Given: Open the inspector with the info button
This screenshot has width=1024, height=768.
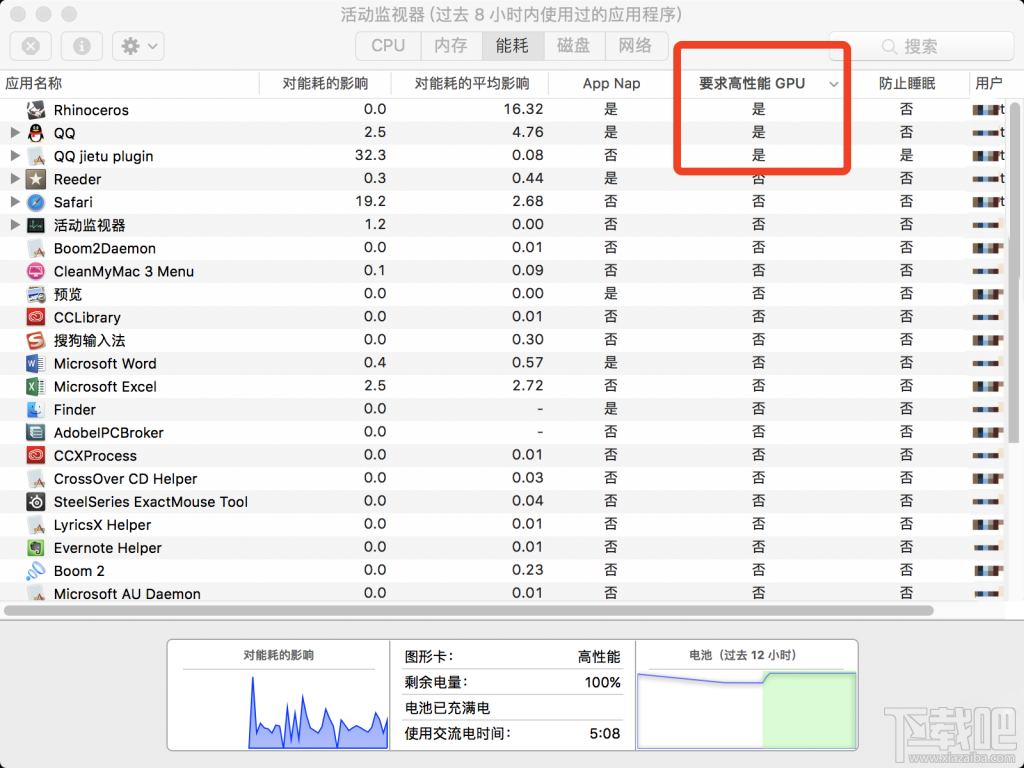Looking at the screenshot, I should click(81, 46).
